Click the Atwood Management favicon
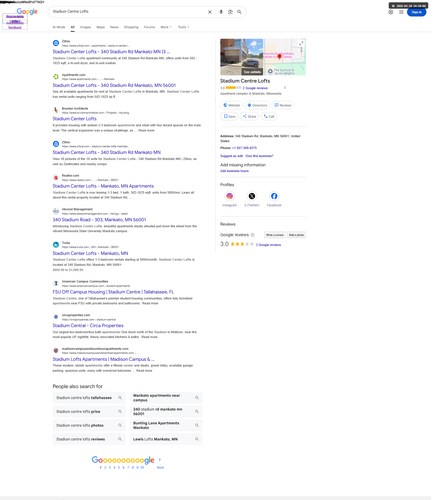This screenshot has height=500, width=436. tap(56, 211)
